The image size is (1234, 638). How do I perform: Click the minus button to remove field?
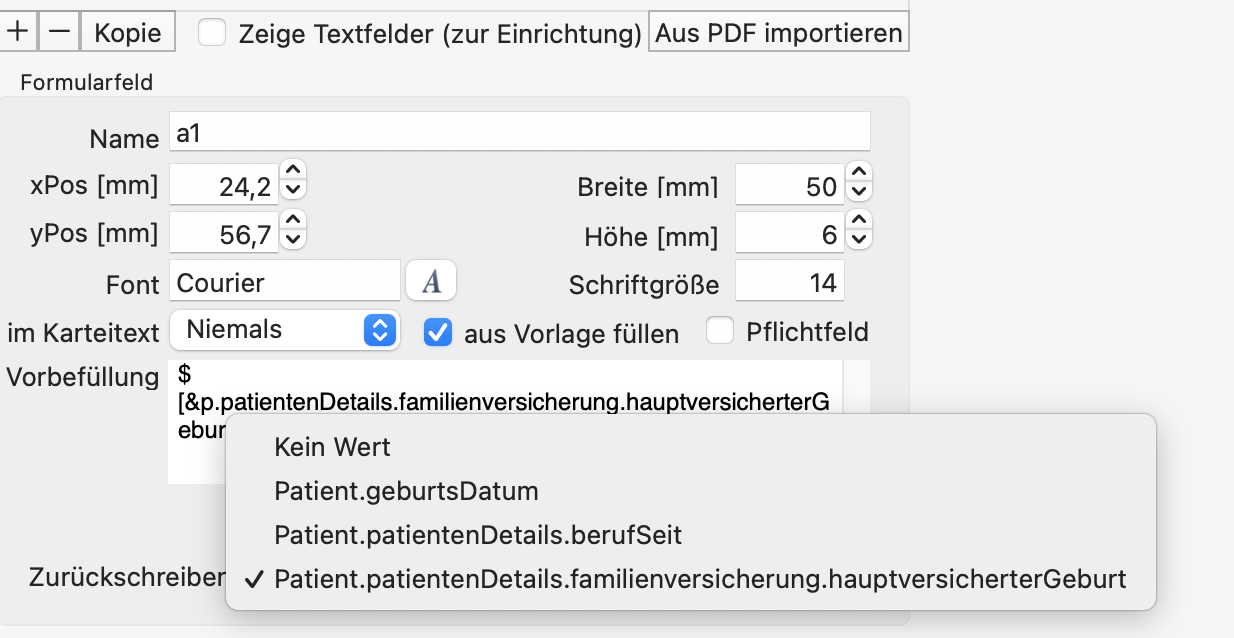(x=60, y=32)
